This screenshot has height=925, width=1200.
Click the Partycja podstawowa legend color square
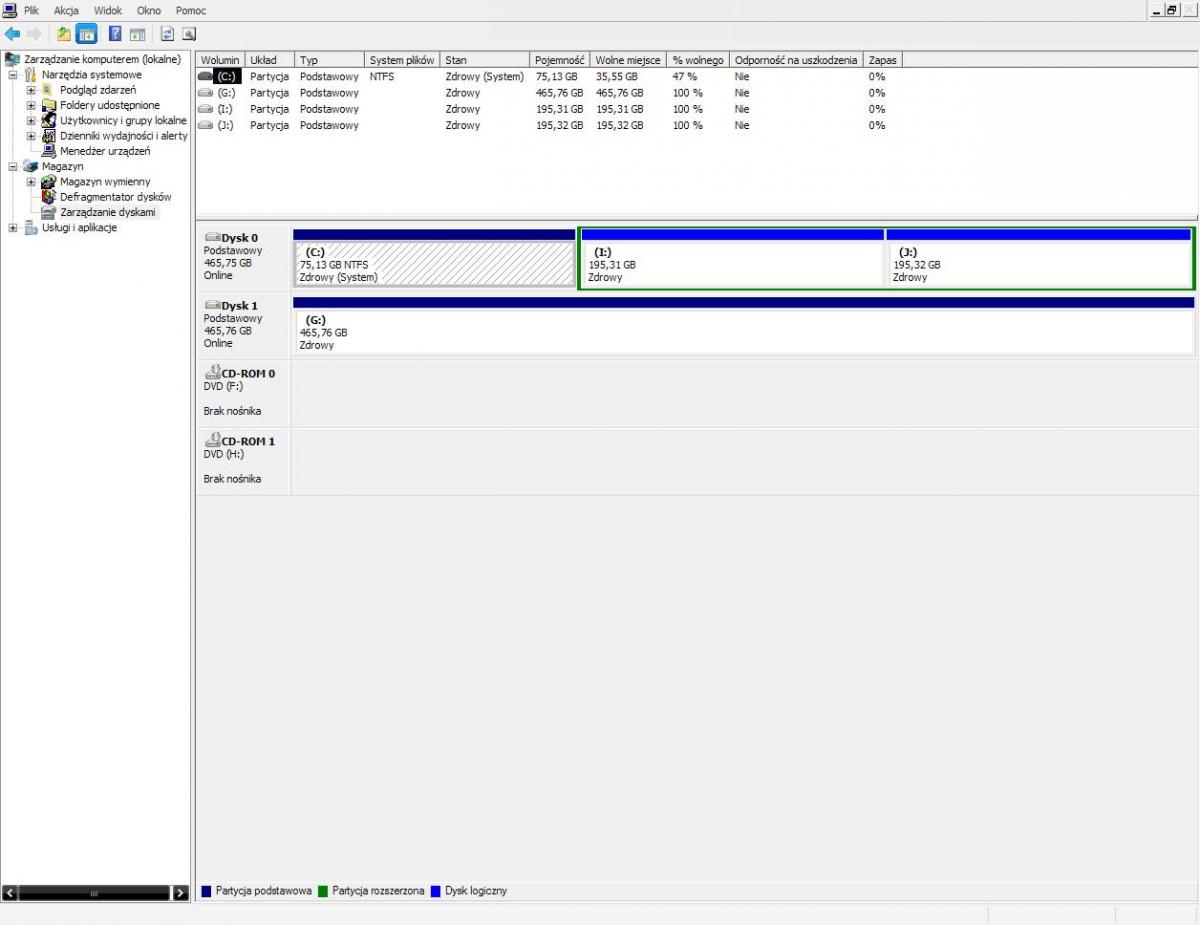tap(207, 891)
